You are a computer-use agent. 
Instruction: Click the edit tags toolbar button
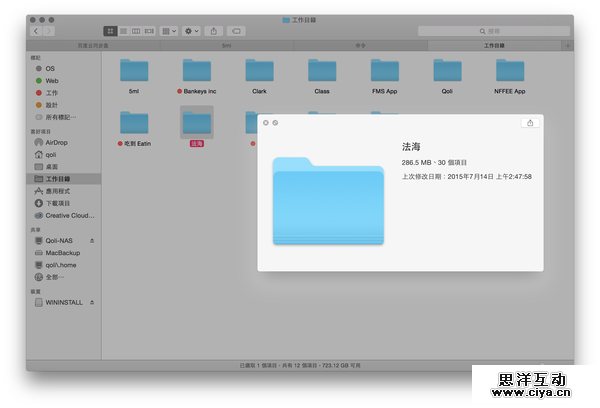tap(236, 31)
